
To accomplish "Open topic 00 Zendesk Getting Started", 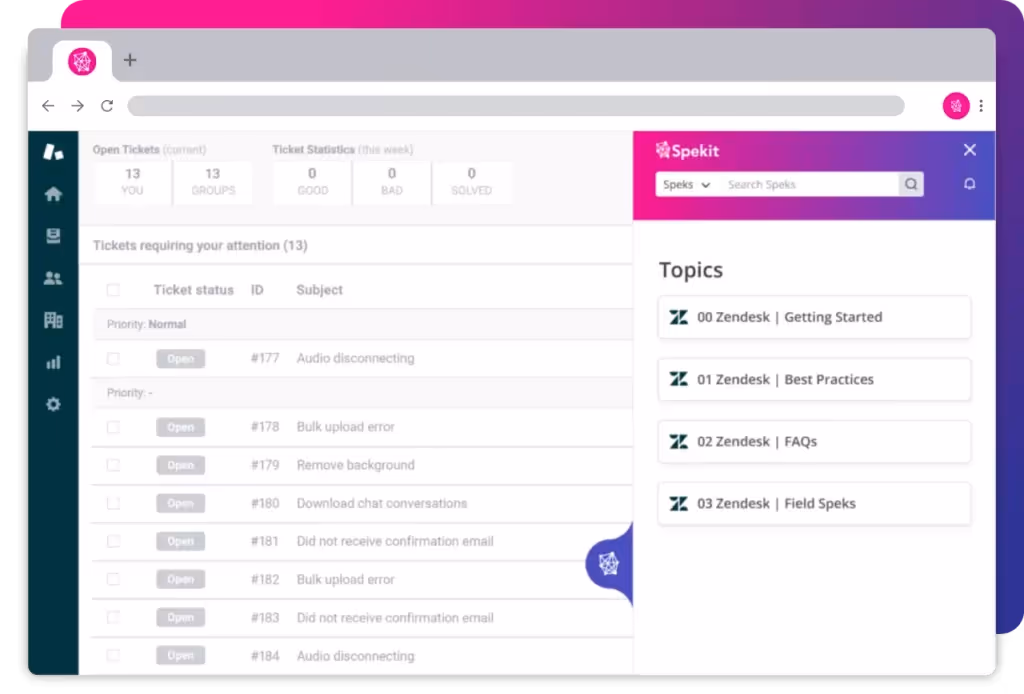I will 814,317.
